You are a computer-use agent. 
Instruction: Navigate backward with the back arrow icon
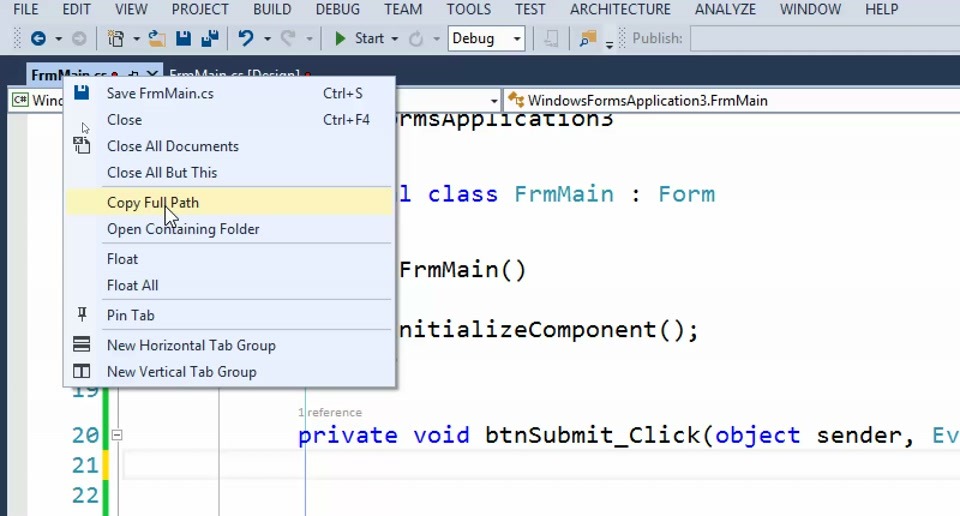38,39
